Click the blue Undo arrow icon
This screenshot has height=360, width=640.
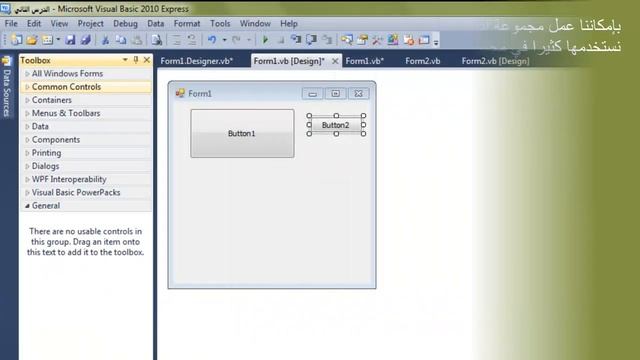(212, 40)
